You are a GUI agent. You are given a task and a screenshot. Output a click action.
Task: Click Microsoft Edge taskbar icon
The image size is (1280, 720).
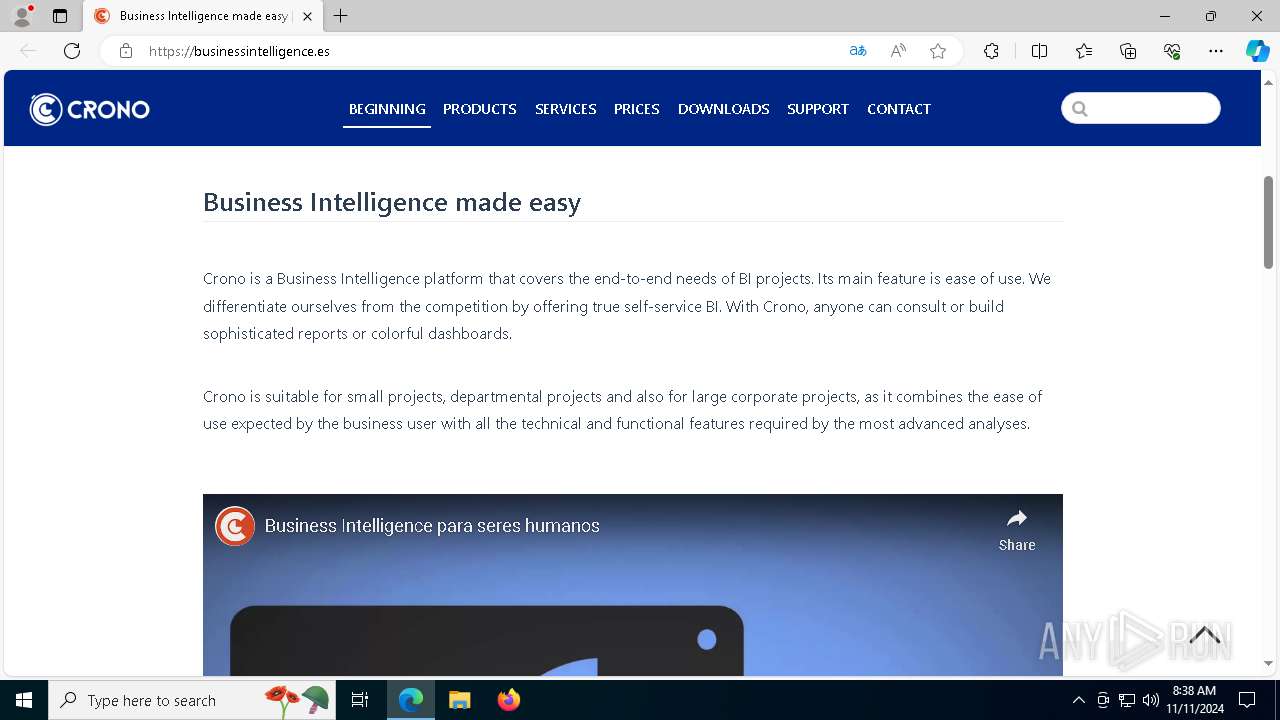(411, 700)
